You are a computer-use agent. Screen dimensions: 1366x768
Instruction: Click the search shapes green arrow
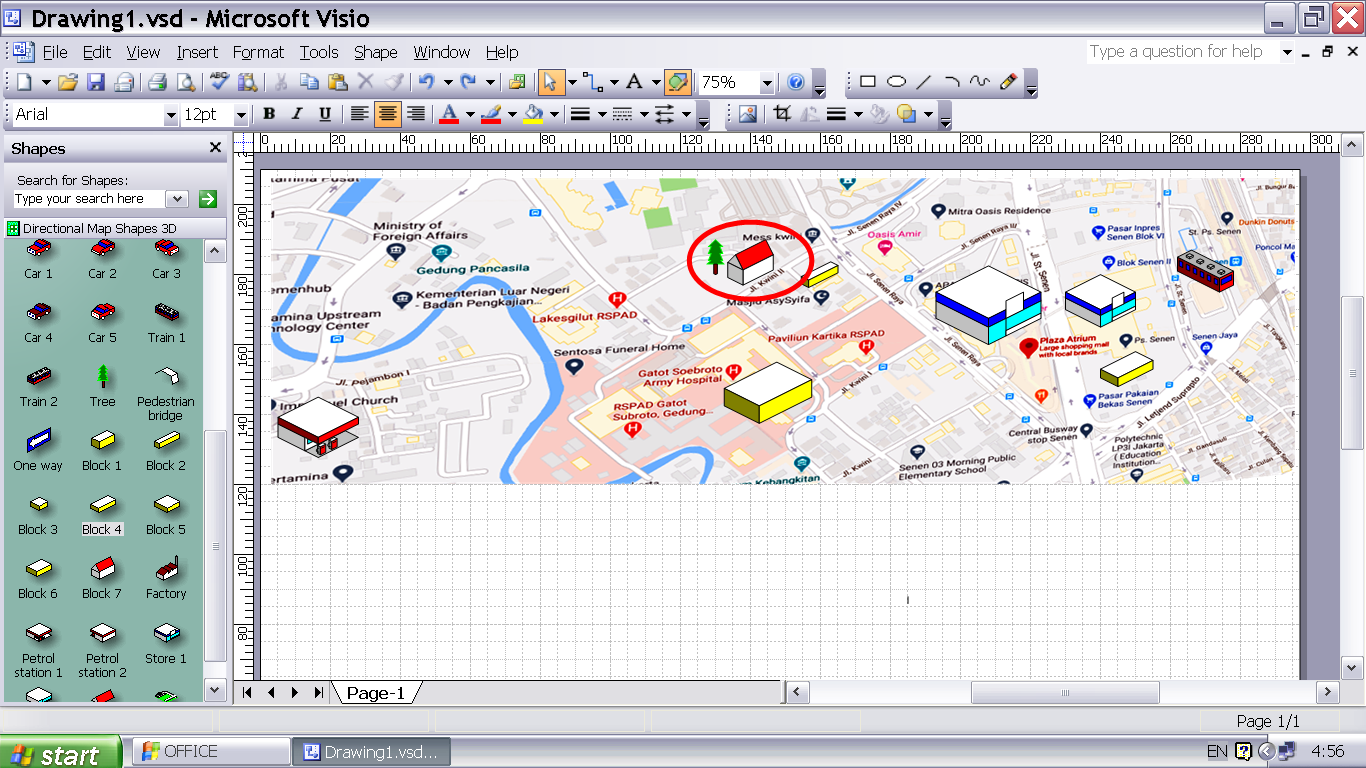coord(208,199)
